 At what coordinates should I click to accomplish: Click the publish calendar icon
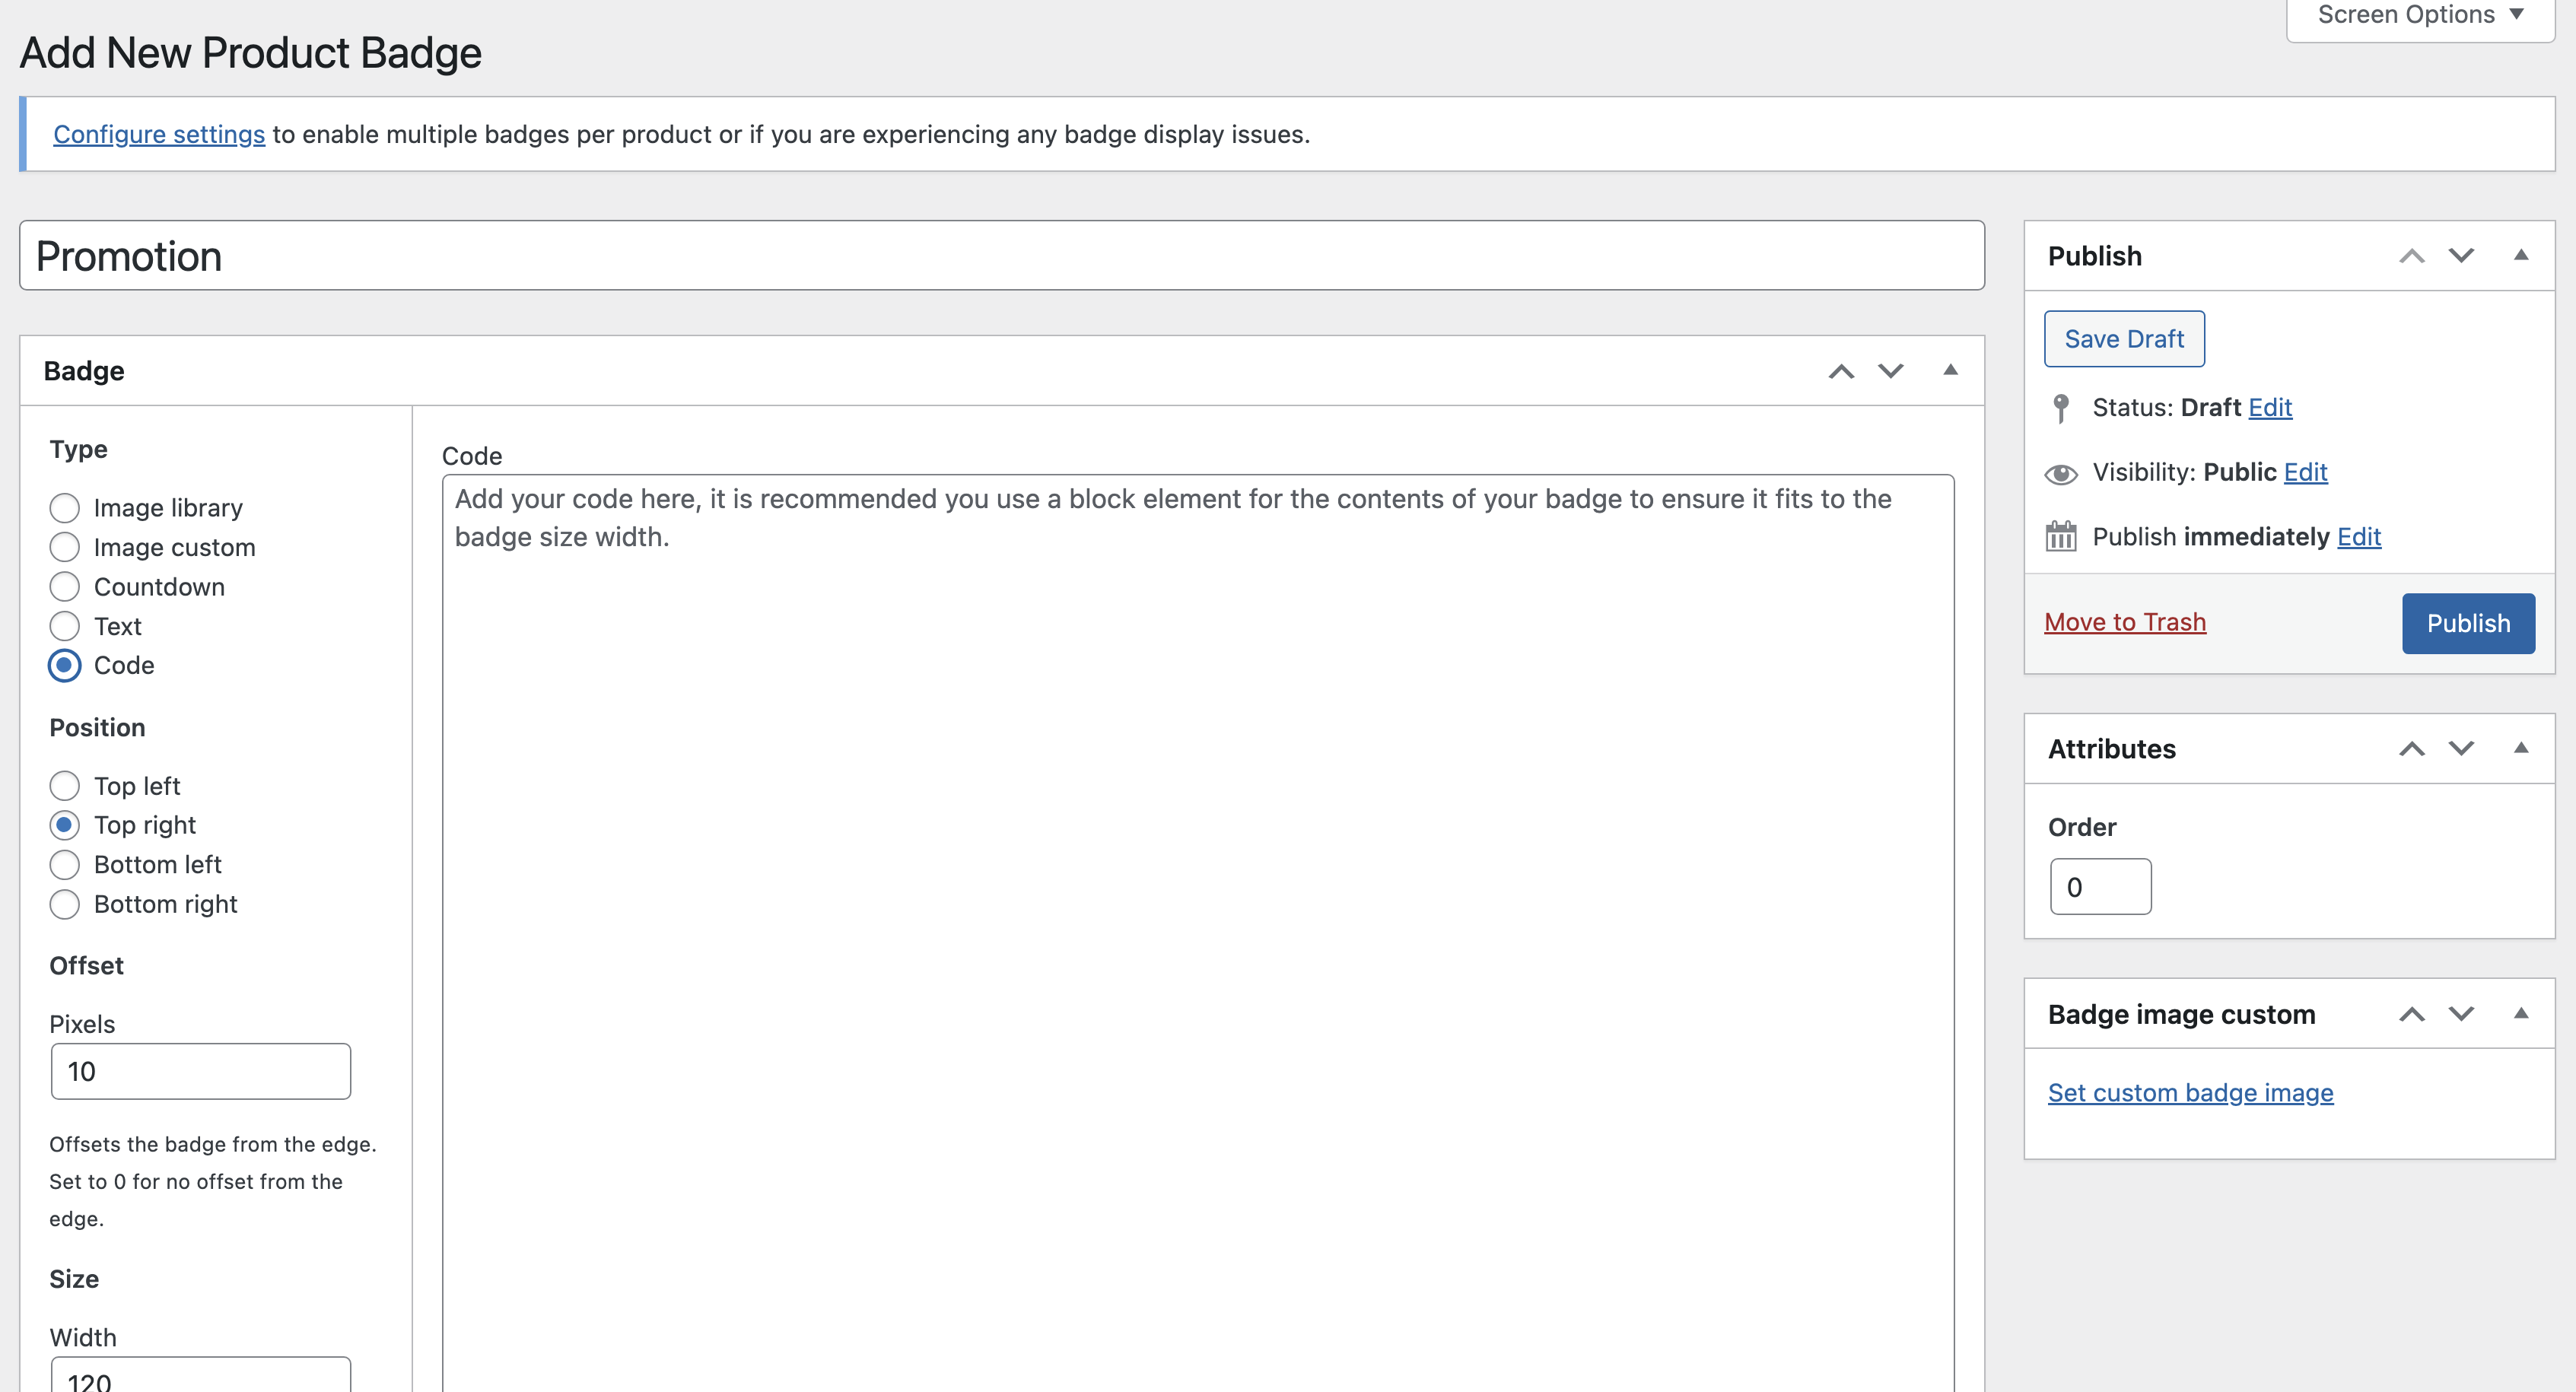tap(2060, 537)
